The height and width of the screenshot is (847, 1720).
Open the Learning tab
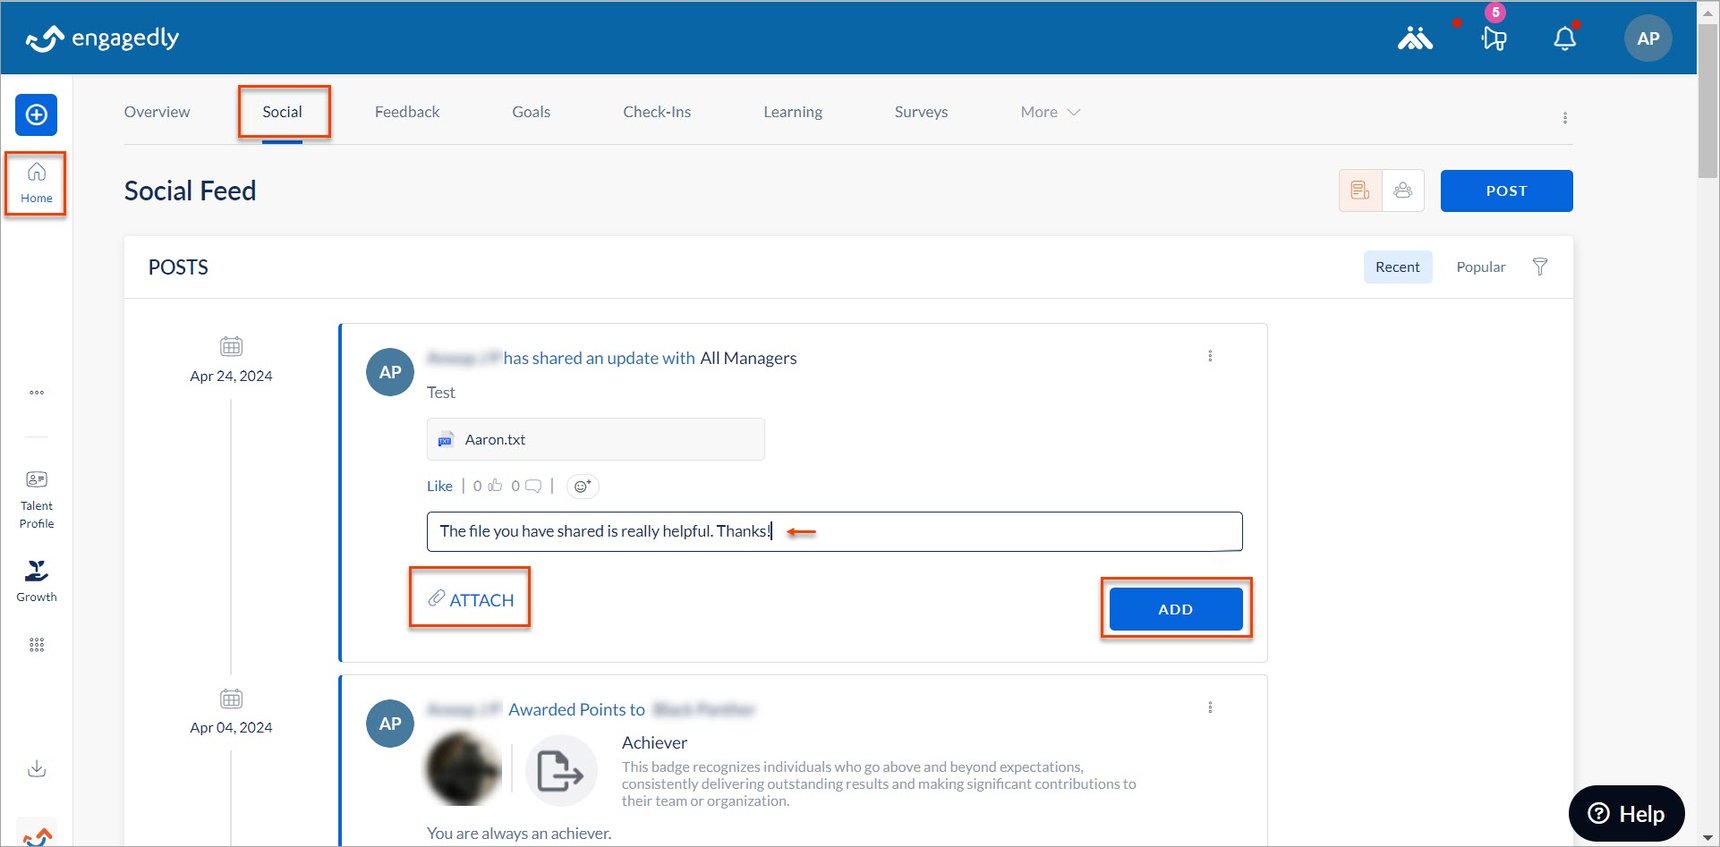[793, 112]
